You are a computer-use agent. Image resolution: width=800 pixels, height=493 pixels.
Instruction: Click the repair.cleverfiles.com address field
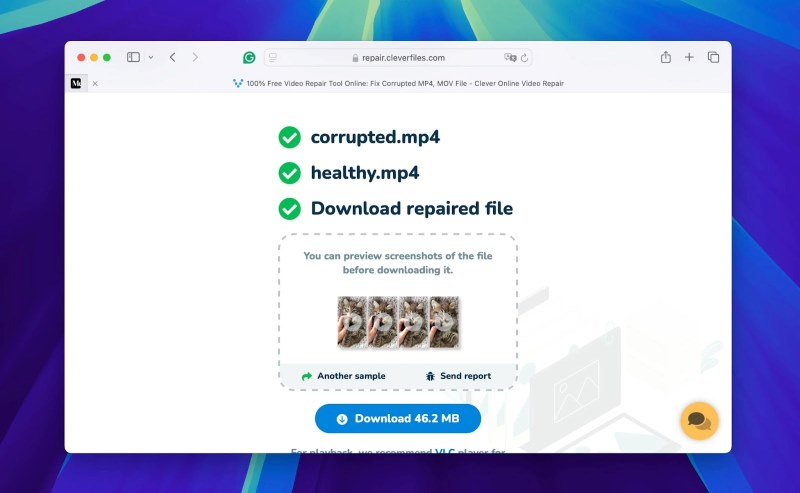point(398,58)
